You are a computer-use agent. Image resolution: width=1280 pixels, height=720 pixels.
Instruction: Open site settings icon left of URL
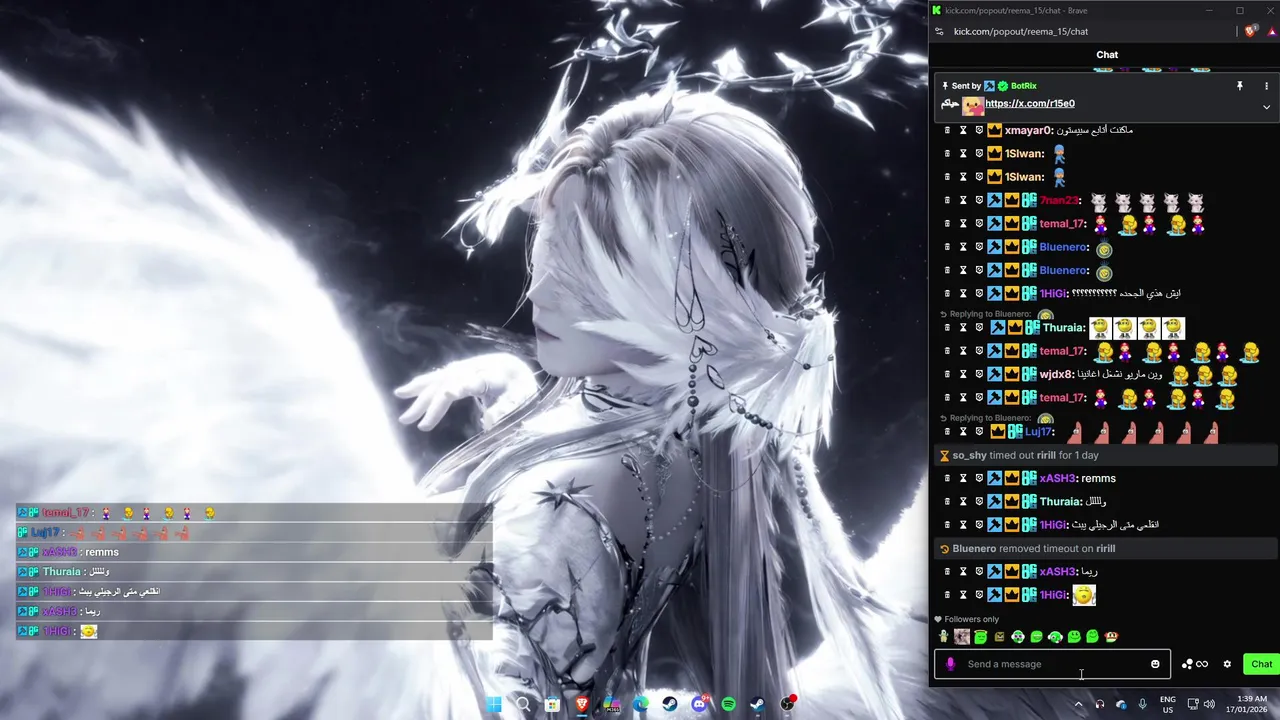tap(939, 31)
